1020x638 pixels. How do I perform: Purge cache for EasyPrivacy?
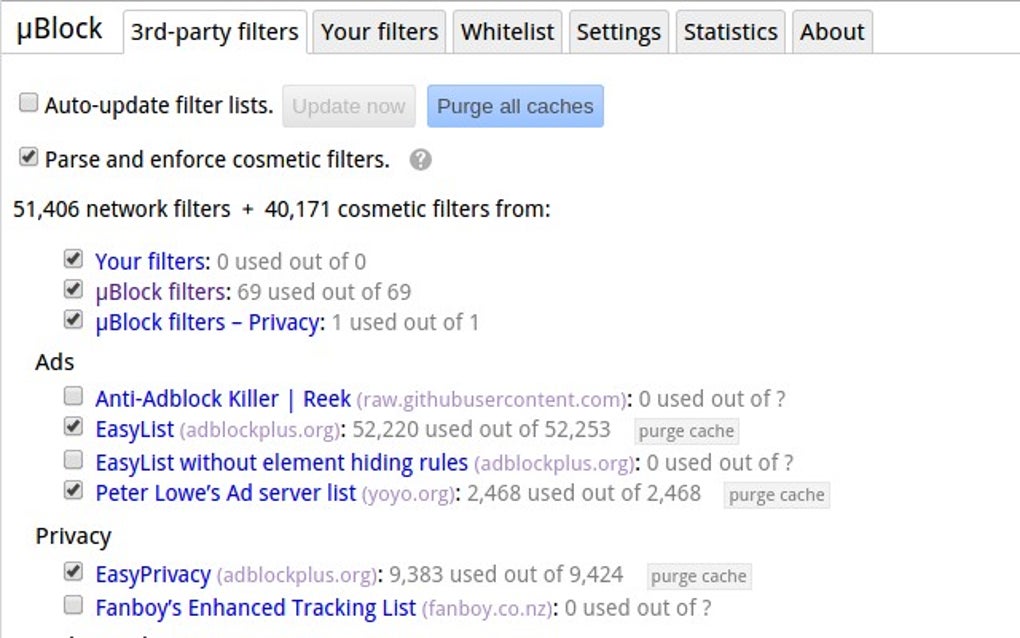click(x=698, y=577)
